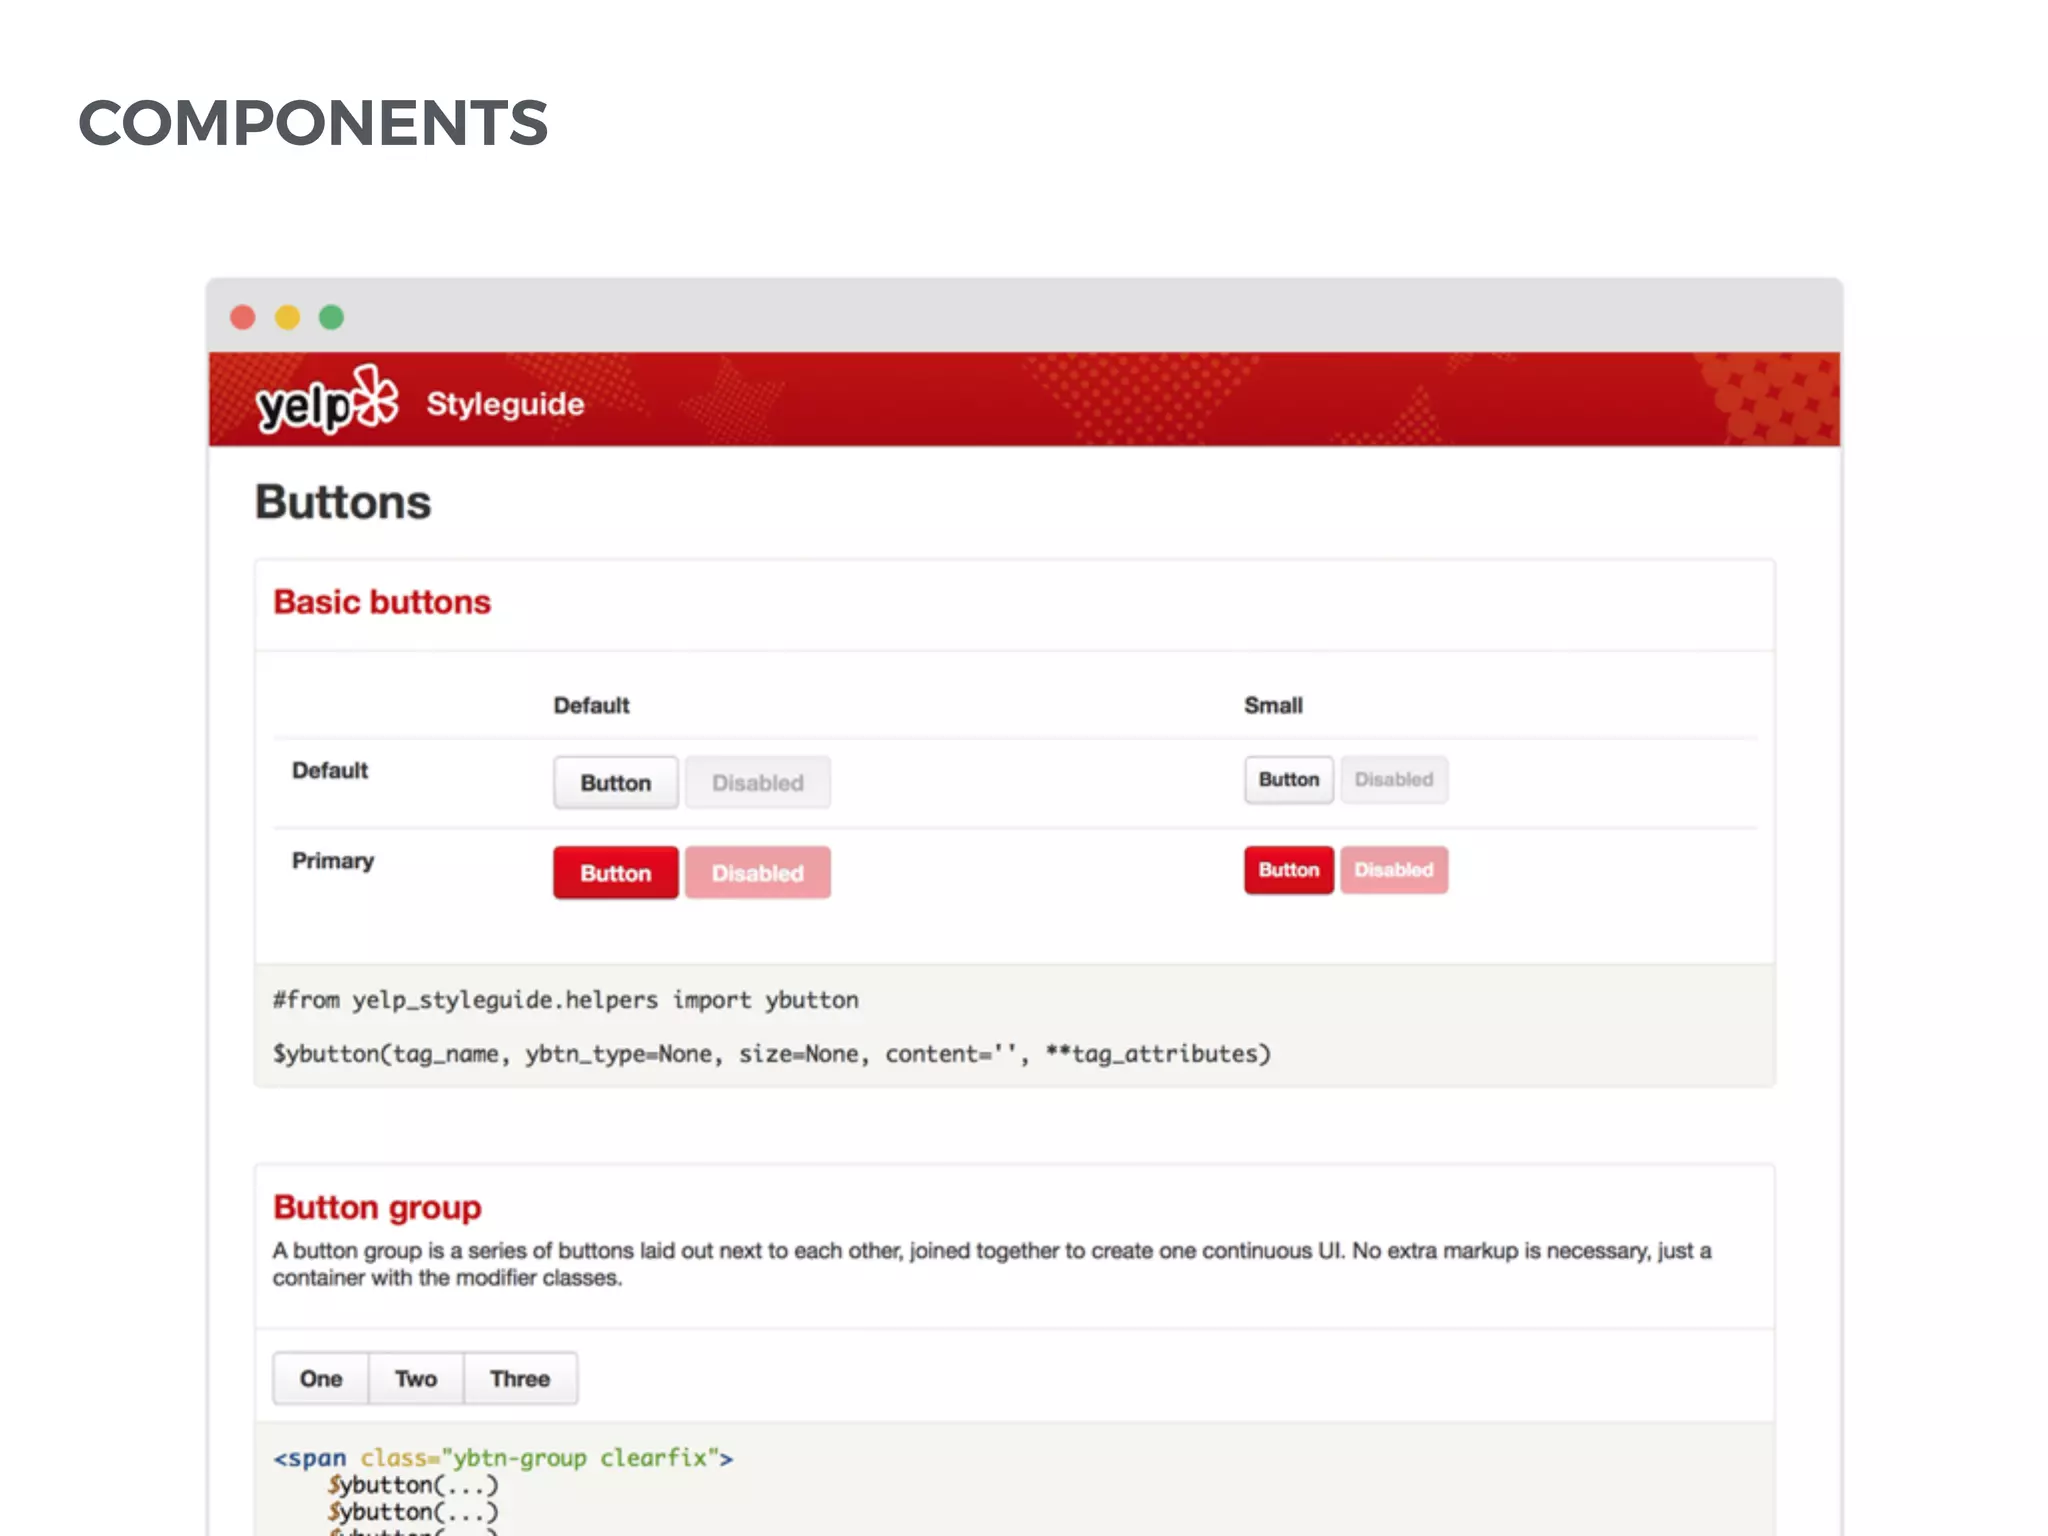Screen dimensions: 2048x1536
Task: Click the '$ybutton(tag_name, ybtn_type=None' code line
Action: [x=772, y=1053]
